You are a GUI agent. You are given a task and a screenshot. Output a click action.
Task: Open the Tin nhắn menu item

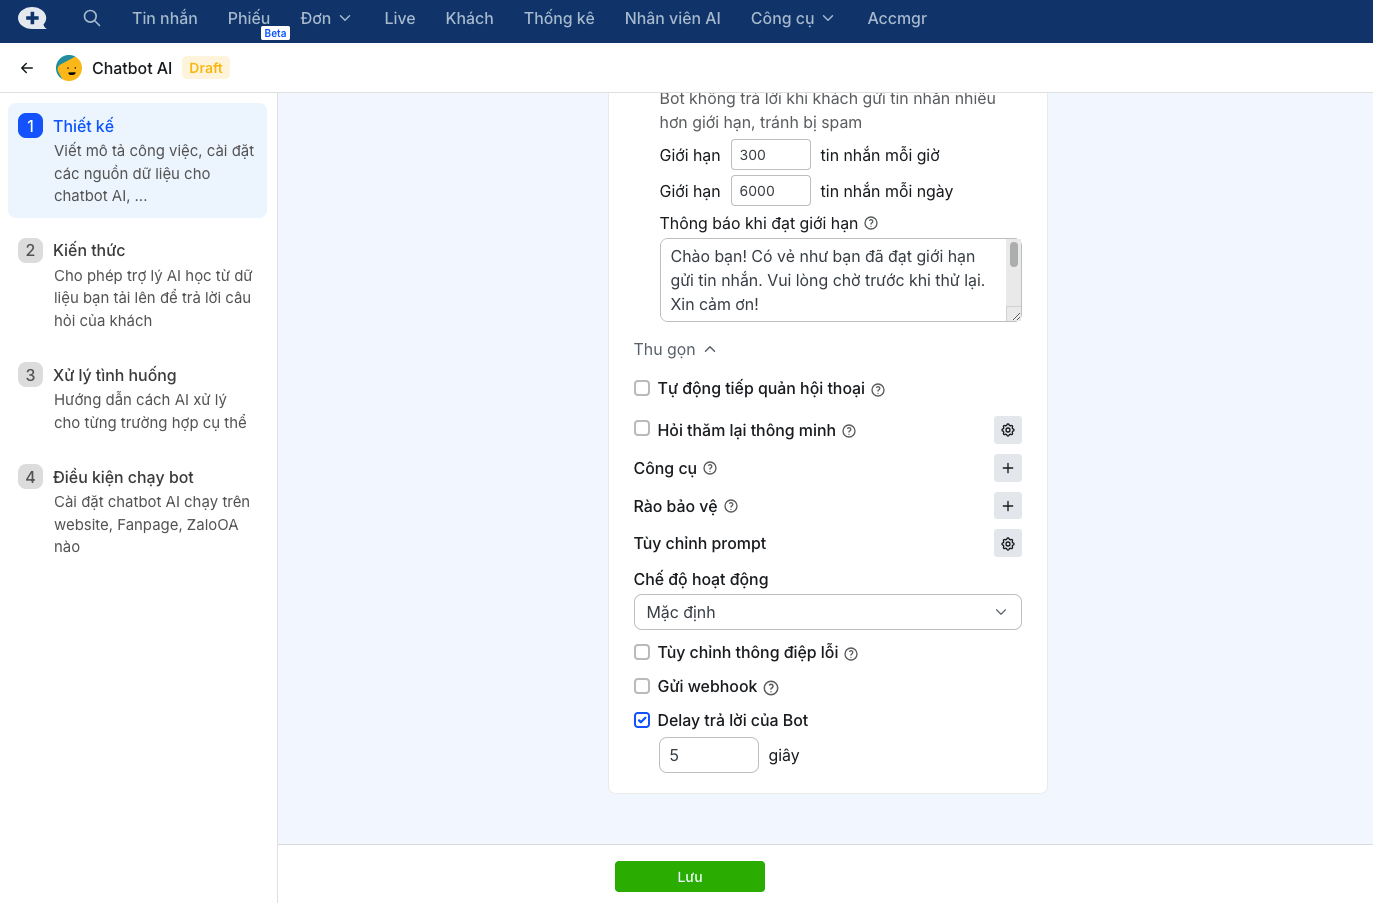click(164, 18)
